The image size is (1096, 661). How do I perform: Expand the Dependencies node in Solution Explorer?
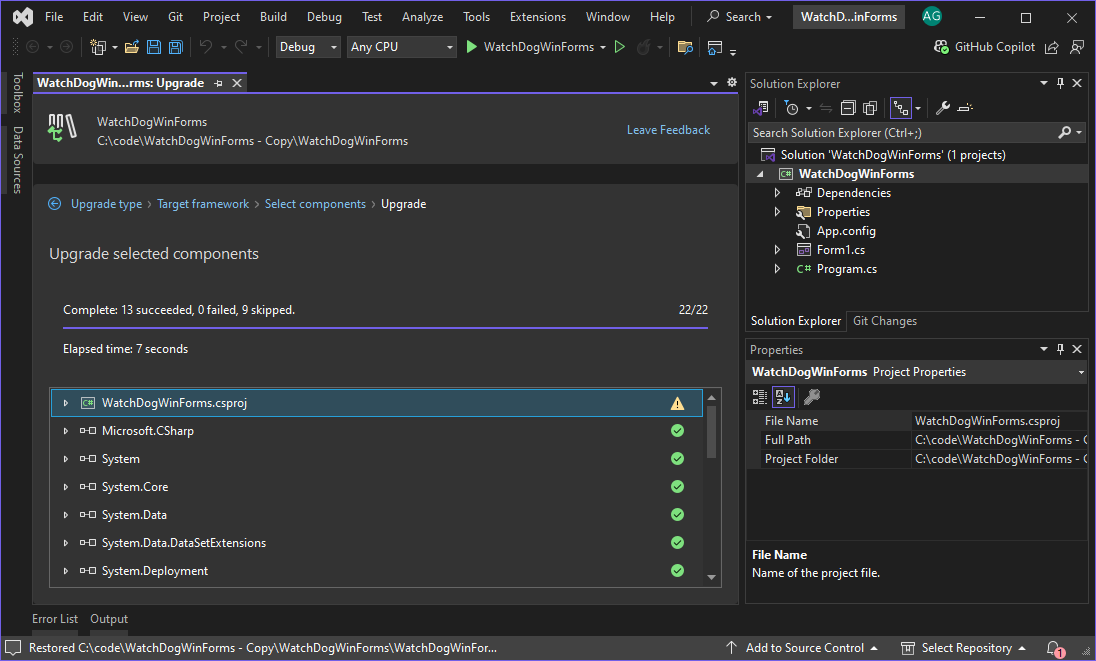[777, 192]
